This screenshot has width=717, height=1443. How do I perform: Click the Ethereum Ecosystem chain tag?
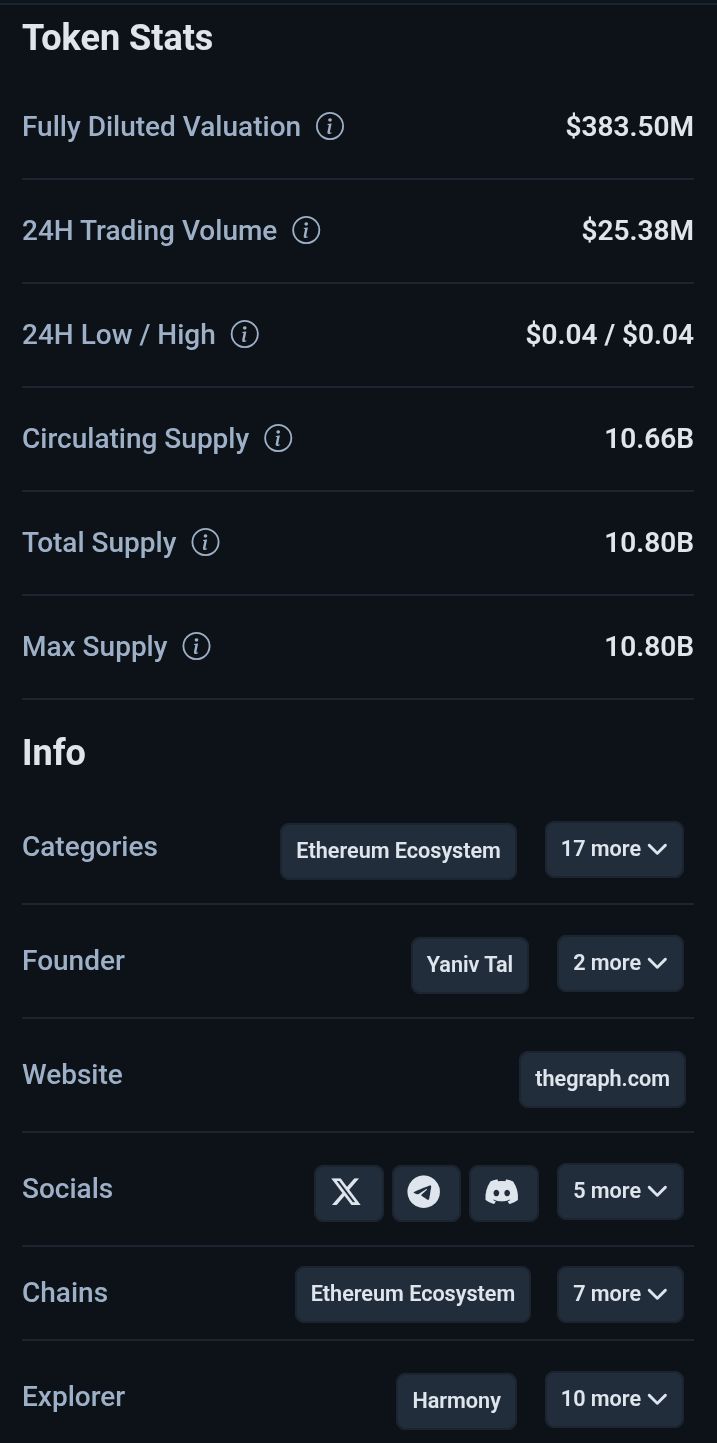412,1294
